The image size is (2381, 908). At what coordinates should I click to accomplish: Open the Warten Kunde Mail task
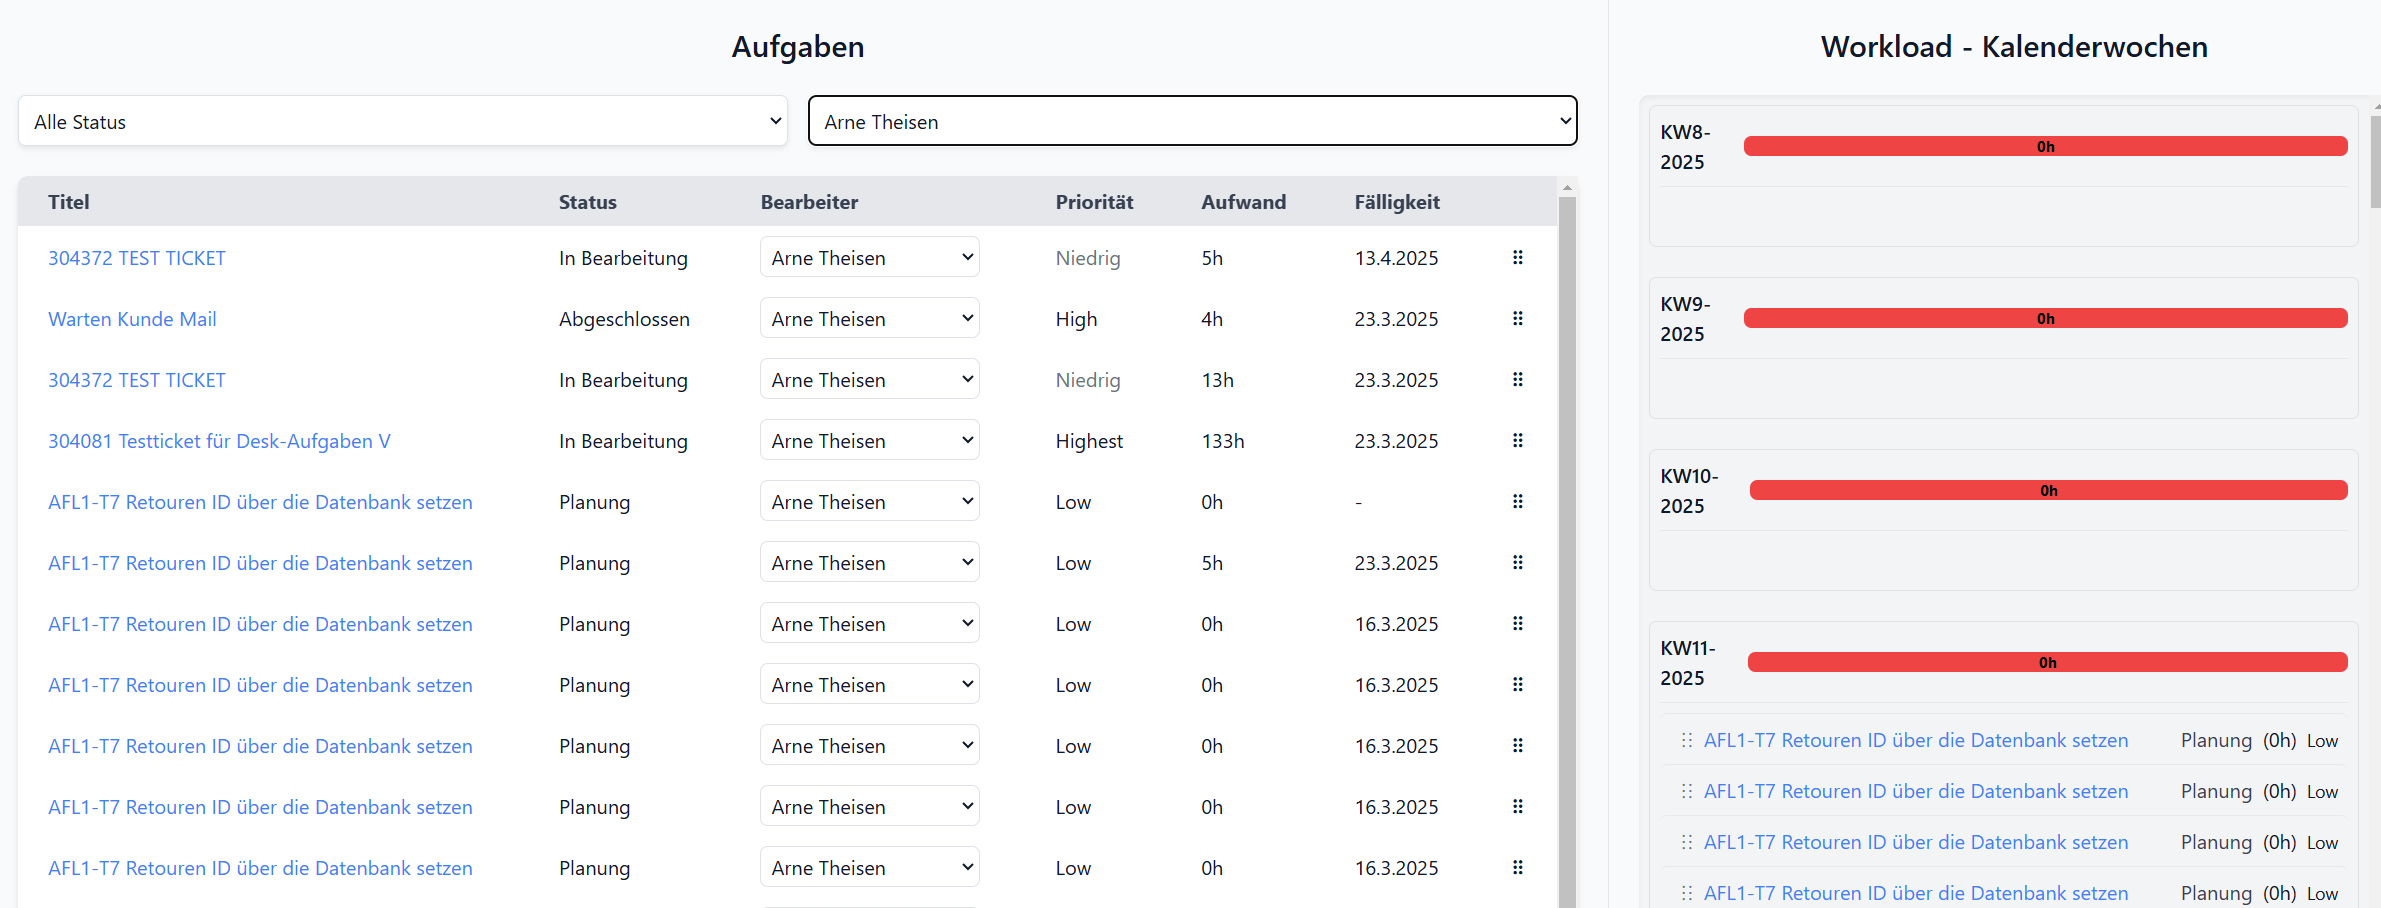coord(132,319)
